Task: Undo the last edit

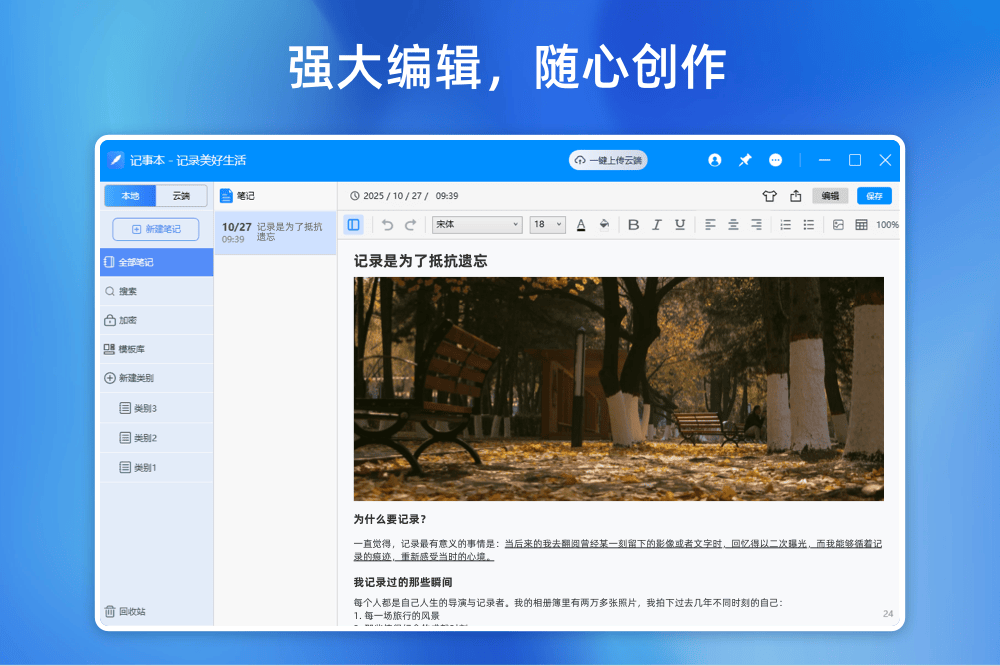Action: coord(387,225)
